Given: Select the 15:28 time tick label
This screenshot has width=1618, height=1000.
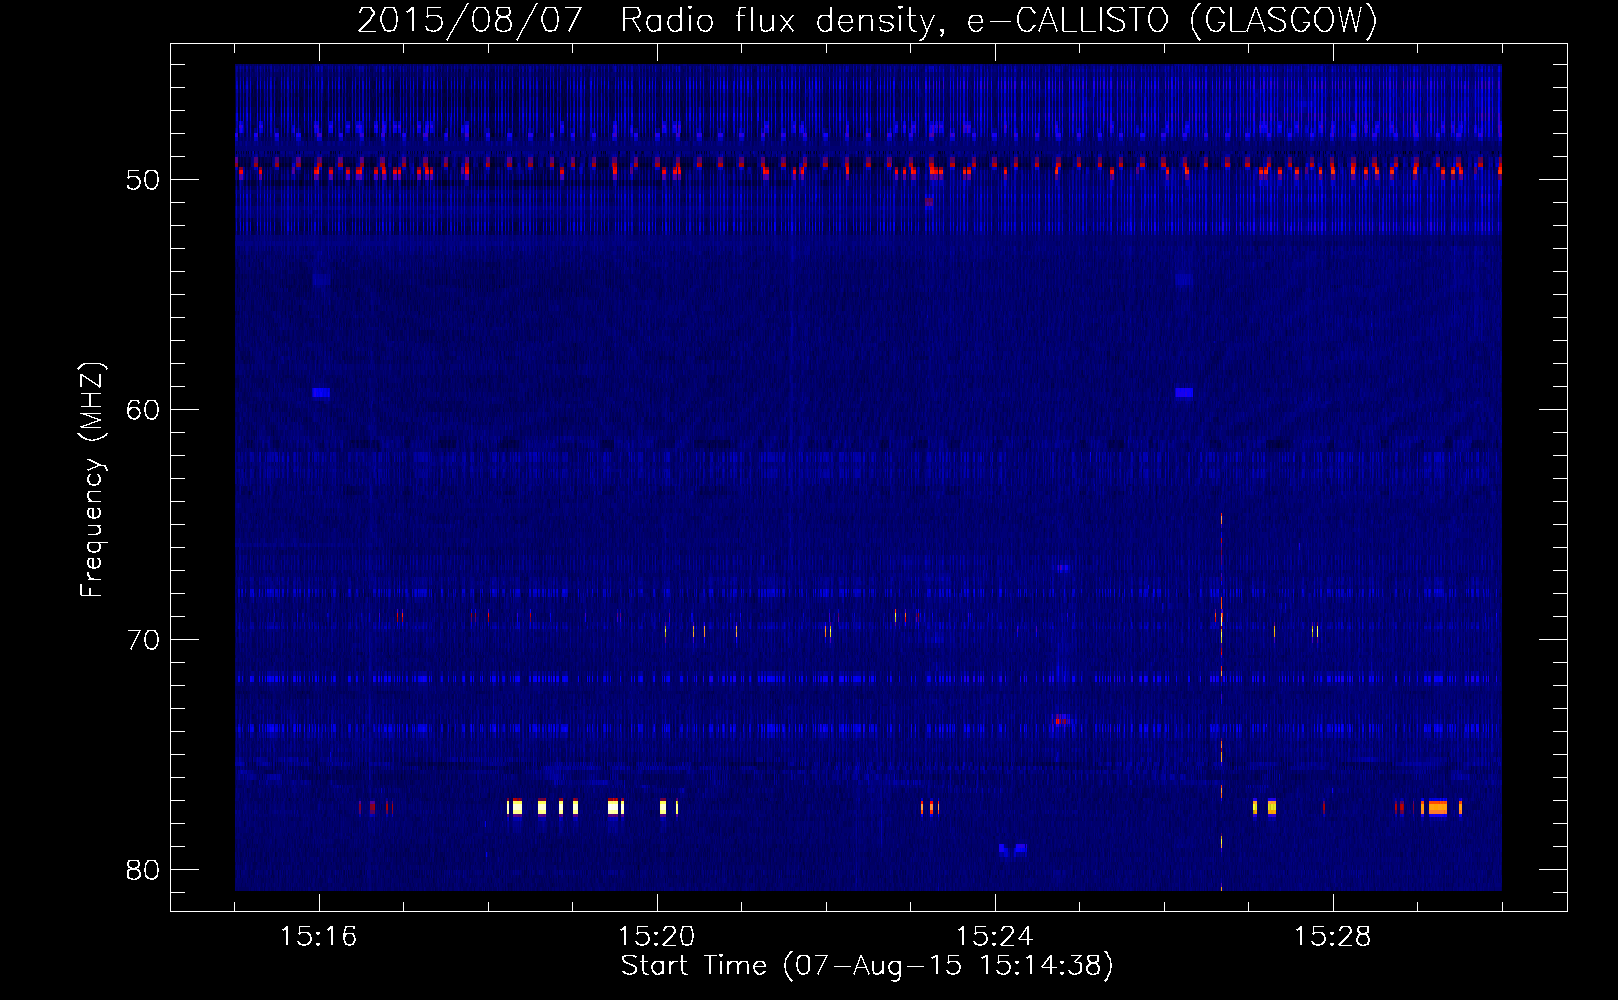Looking at the screenshot, I should [x=1333, y=936].
